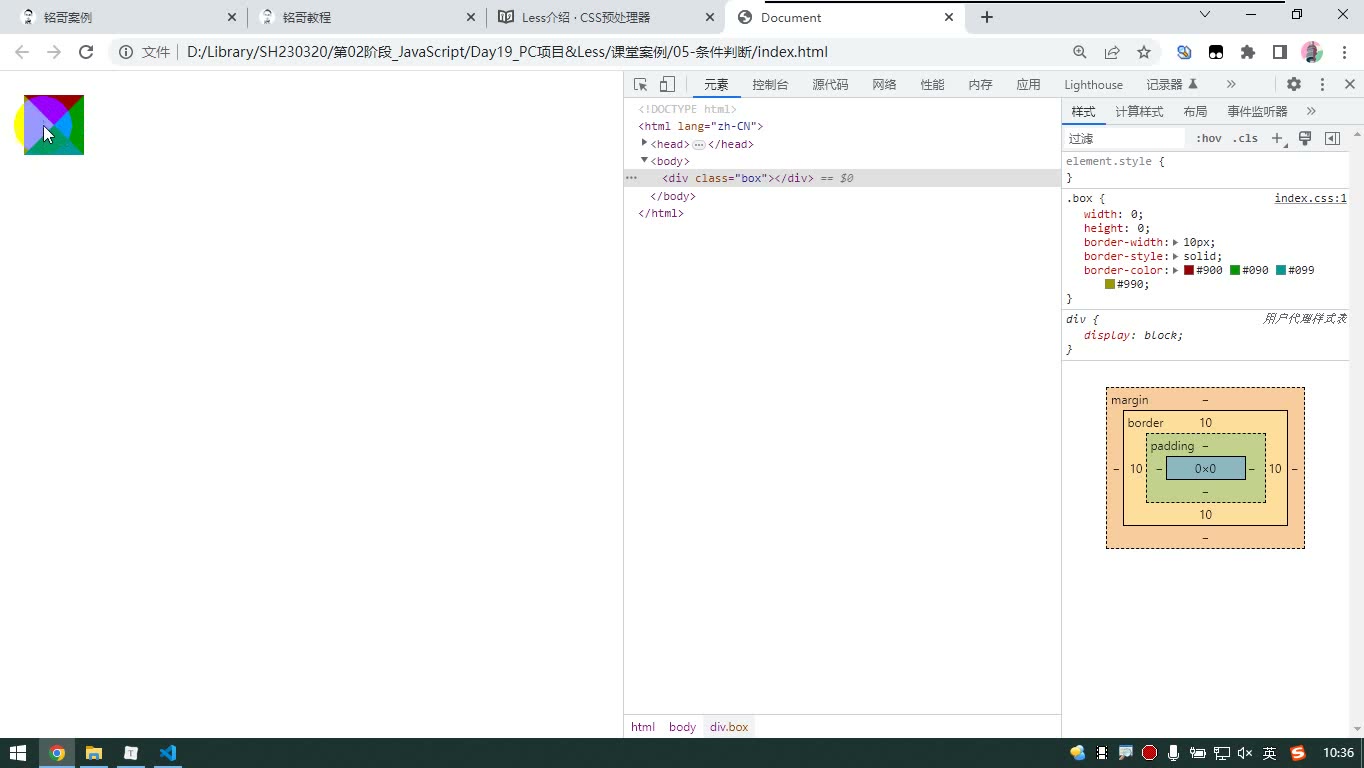Bookmark this page with the star icon

(x=1144, y=52)
